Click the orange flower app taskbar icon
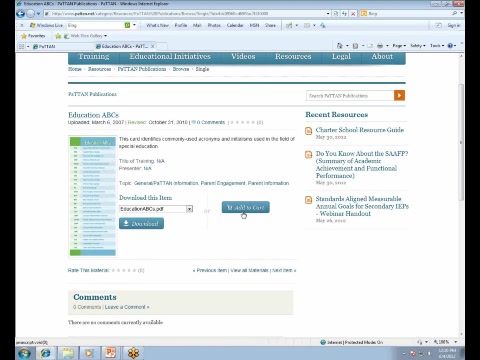 133,353
